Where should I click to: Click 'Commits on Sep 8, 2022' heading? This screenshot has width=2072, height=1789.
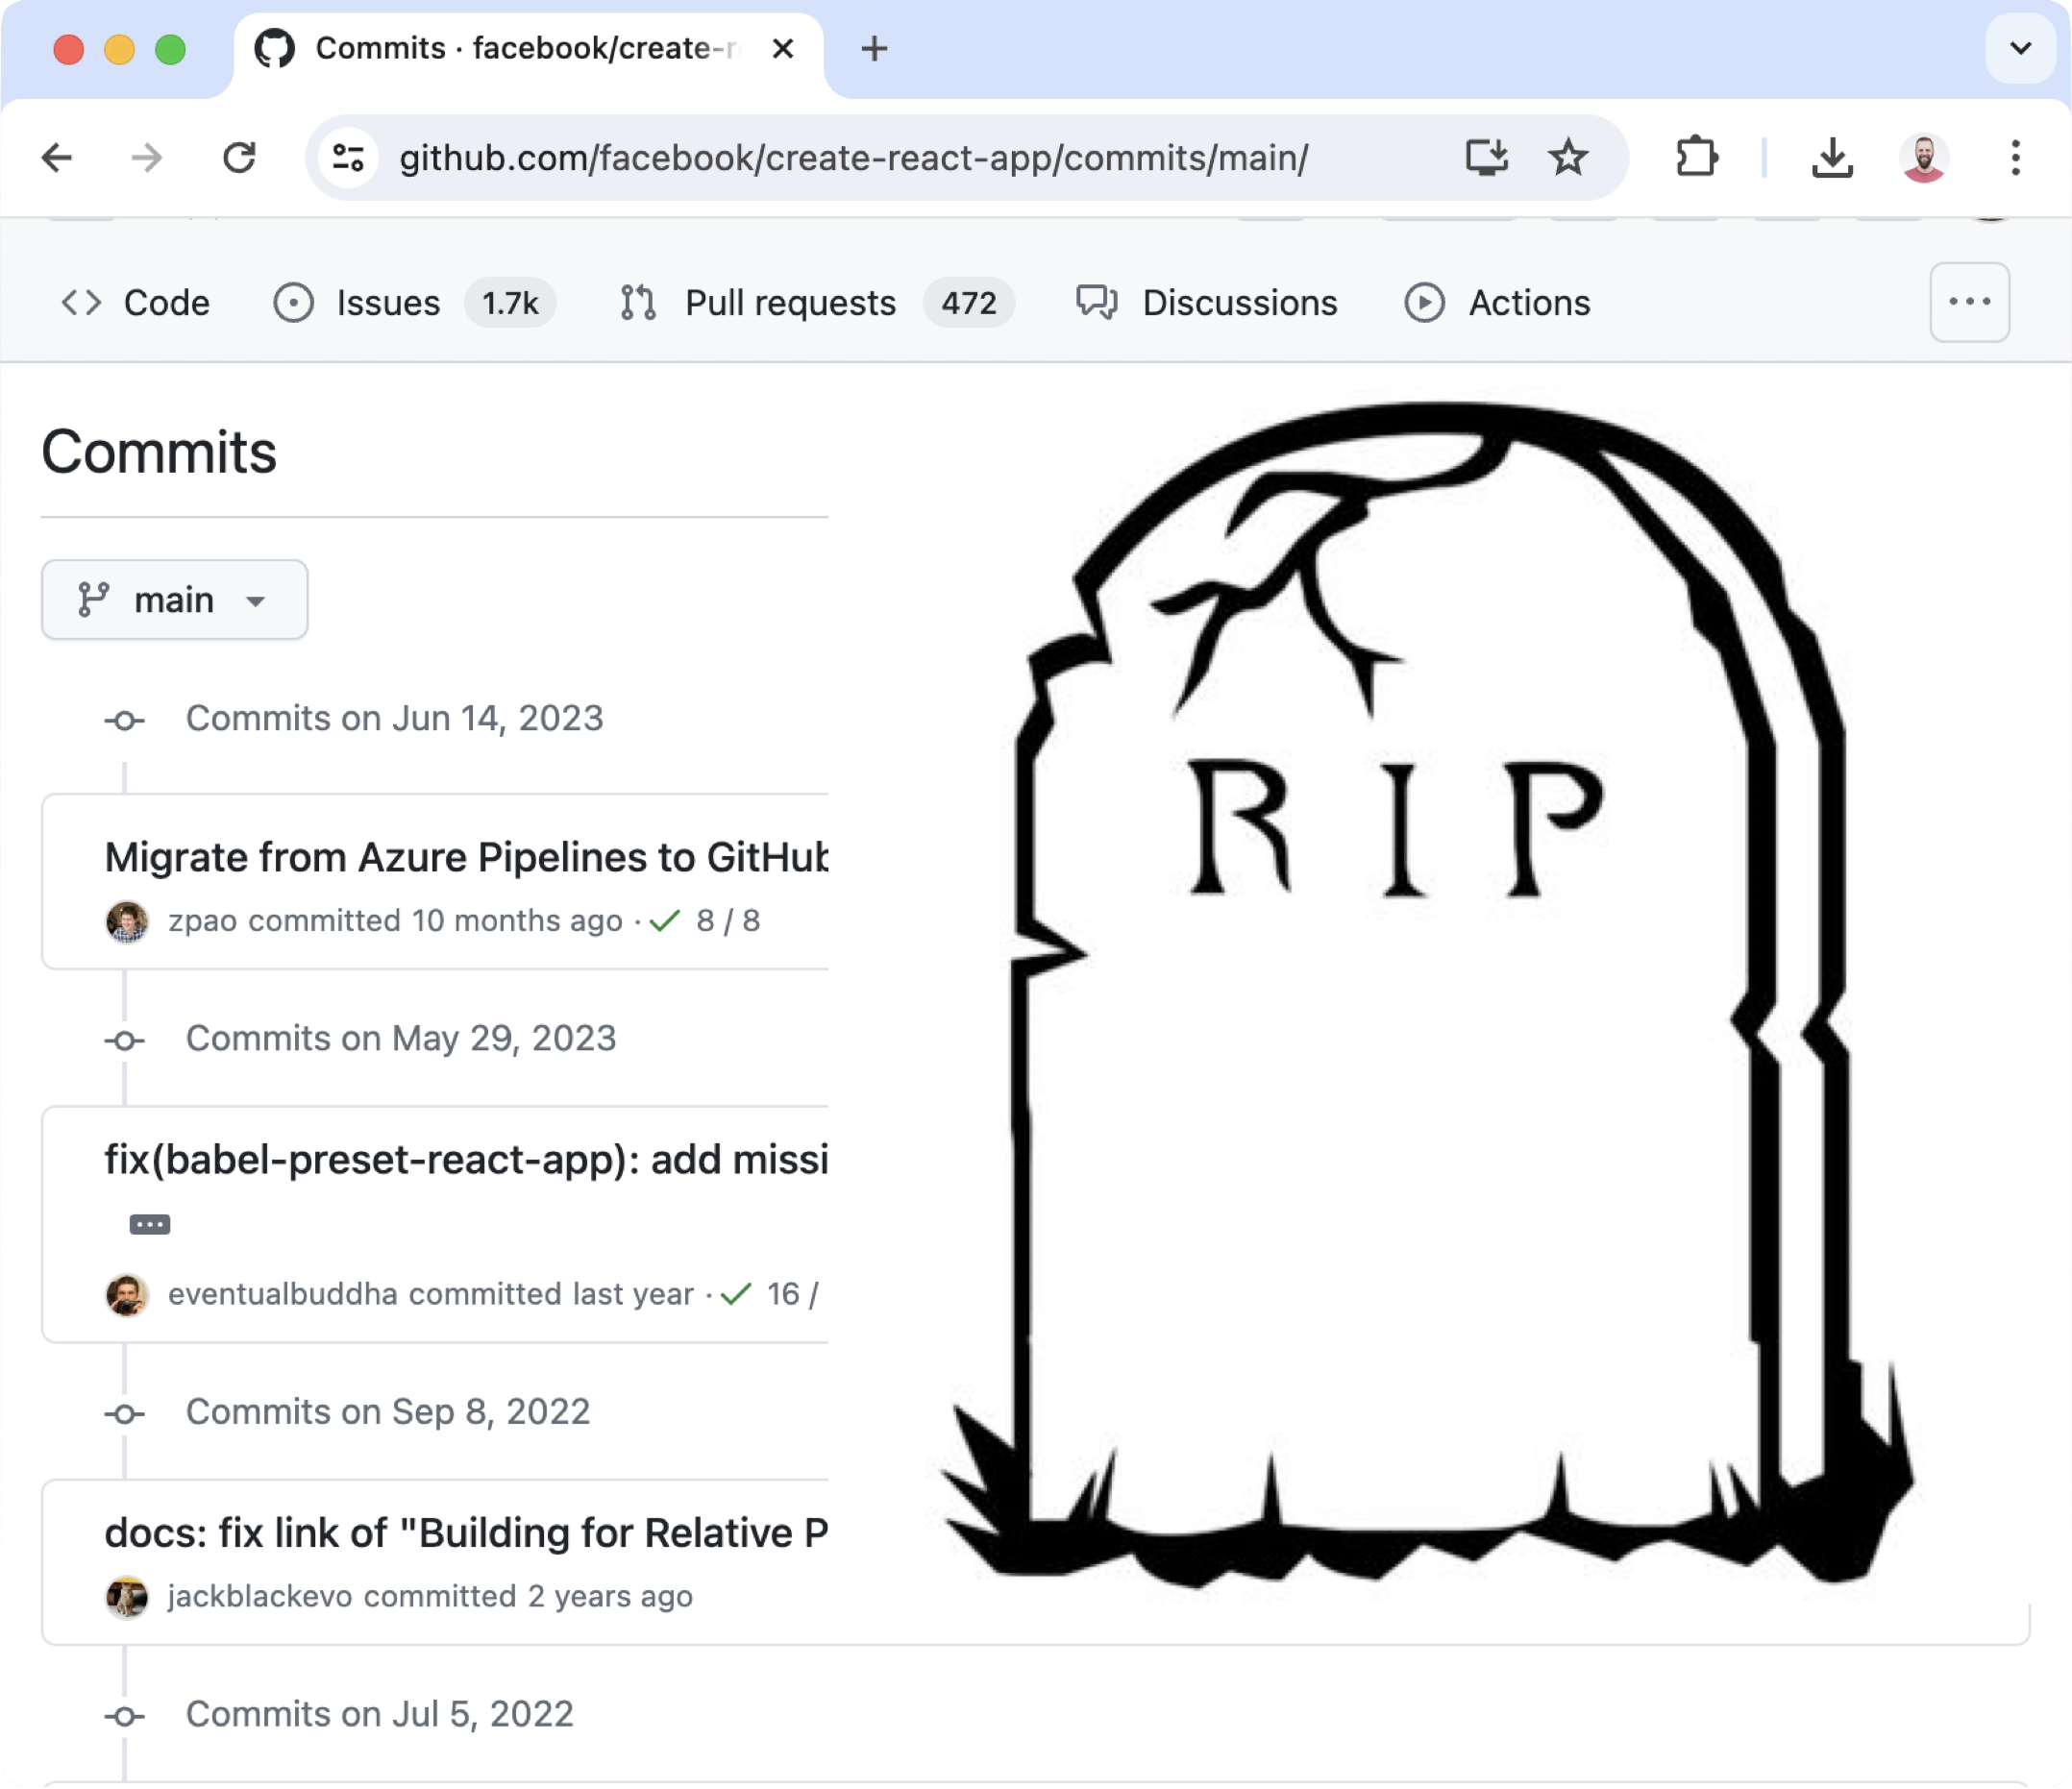[388, 1412]
